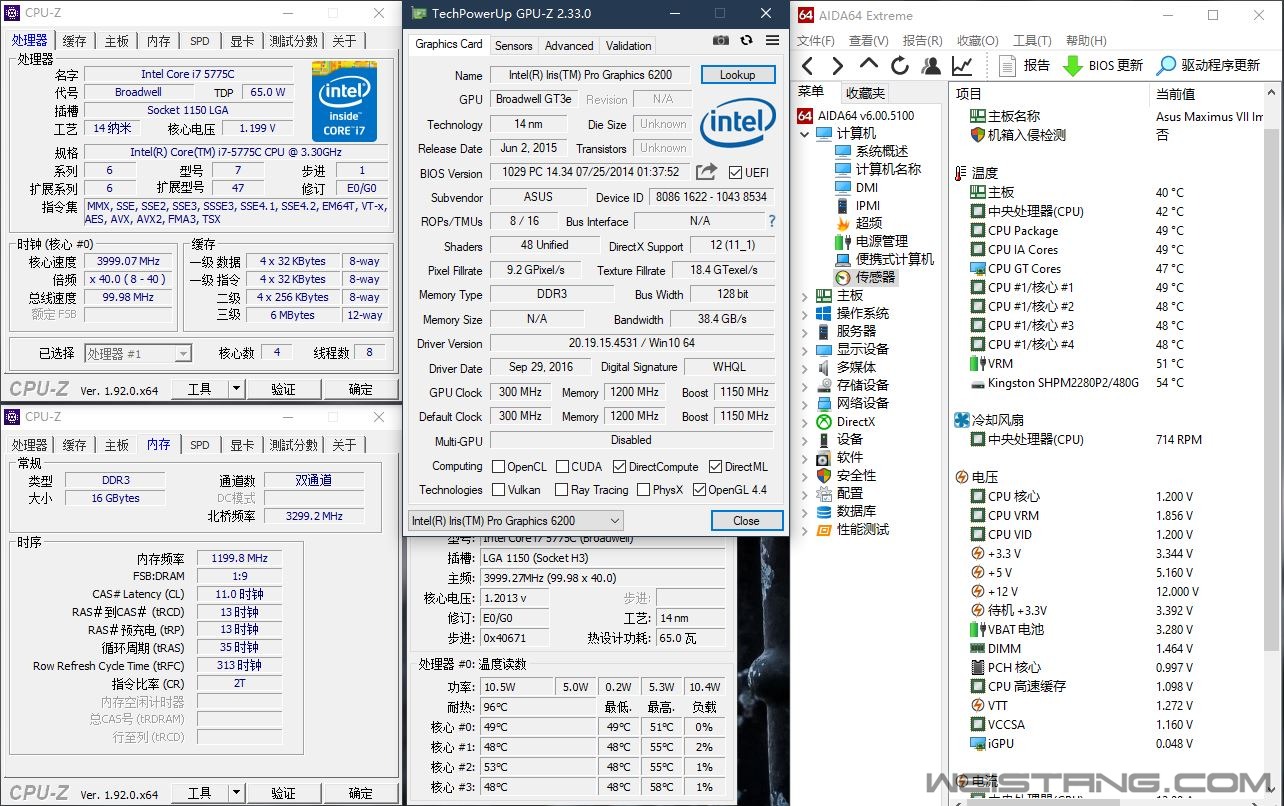This screenshot has height=806, width=1284.
Task: Toggle the PhysX checkbox
Action: point(642,490)
